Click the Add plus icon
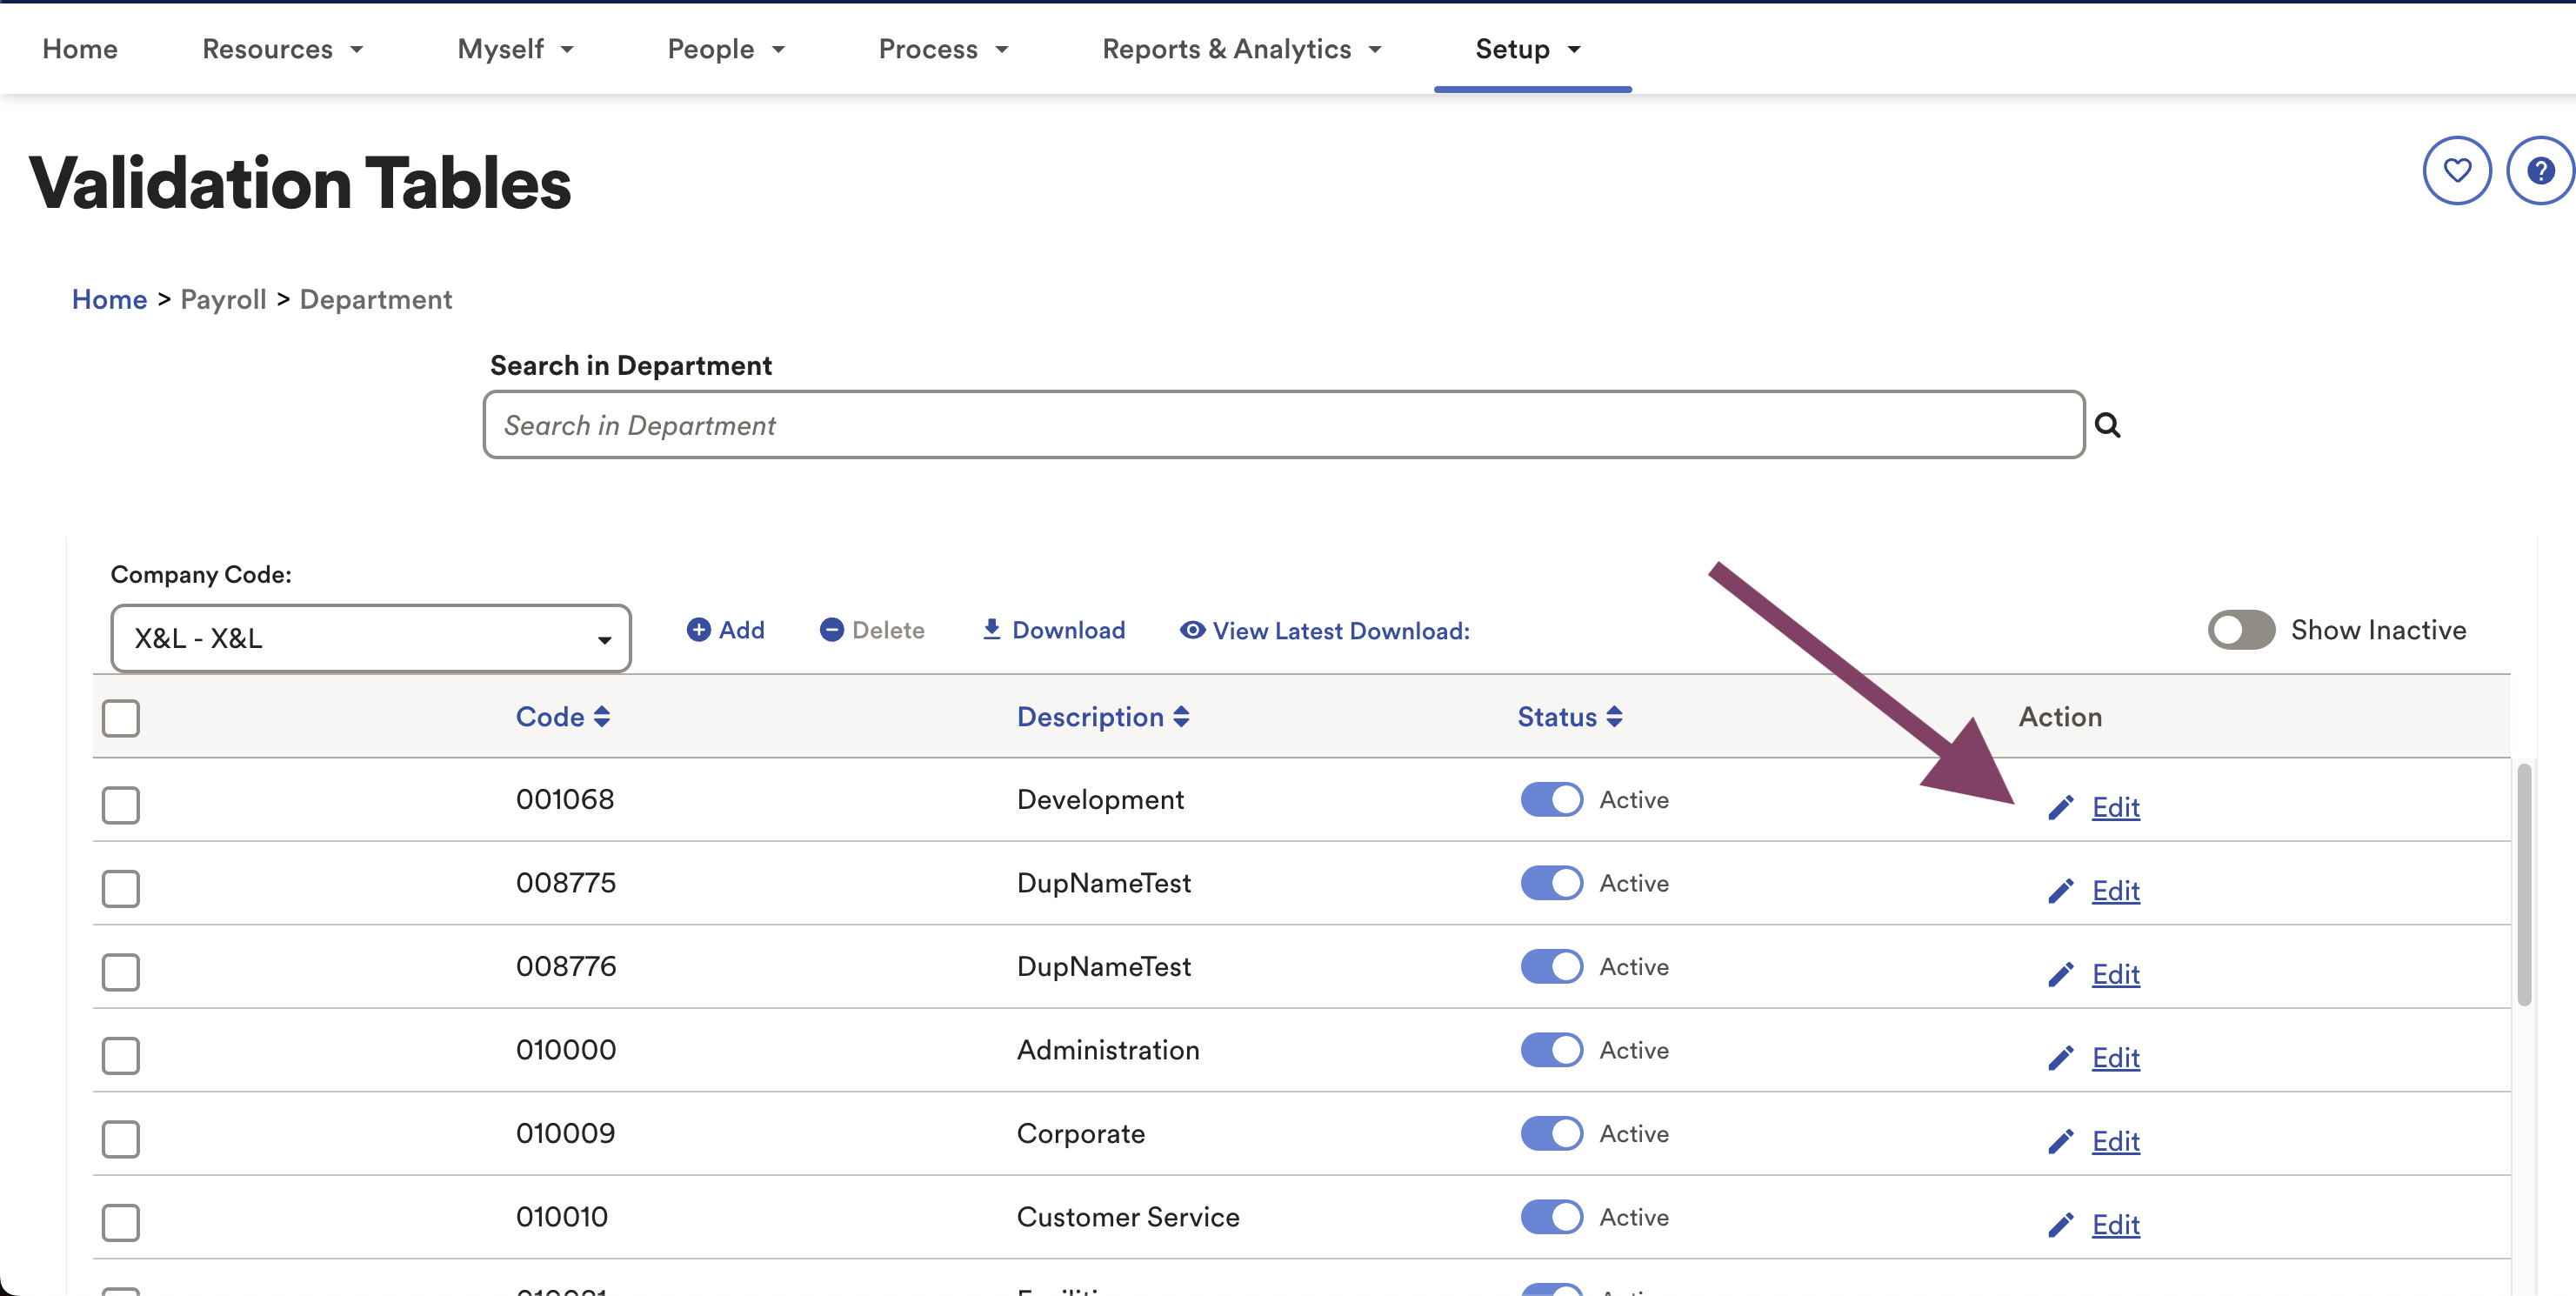The image size is (2576, 1296). (x=698, y=629)
